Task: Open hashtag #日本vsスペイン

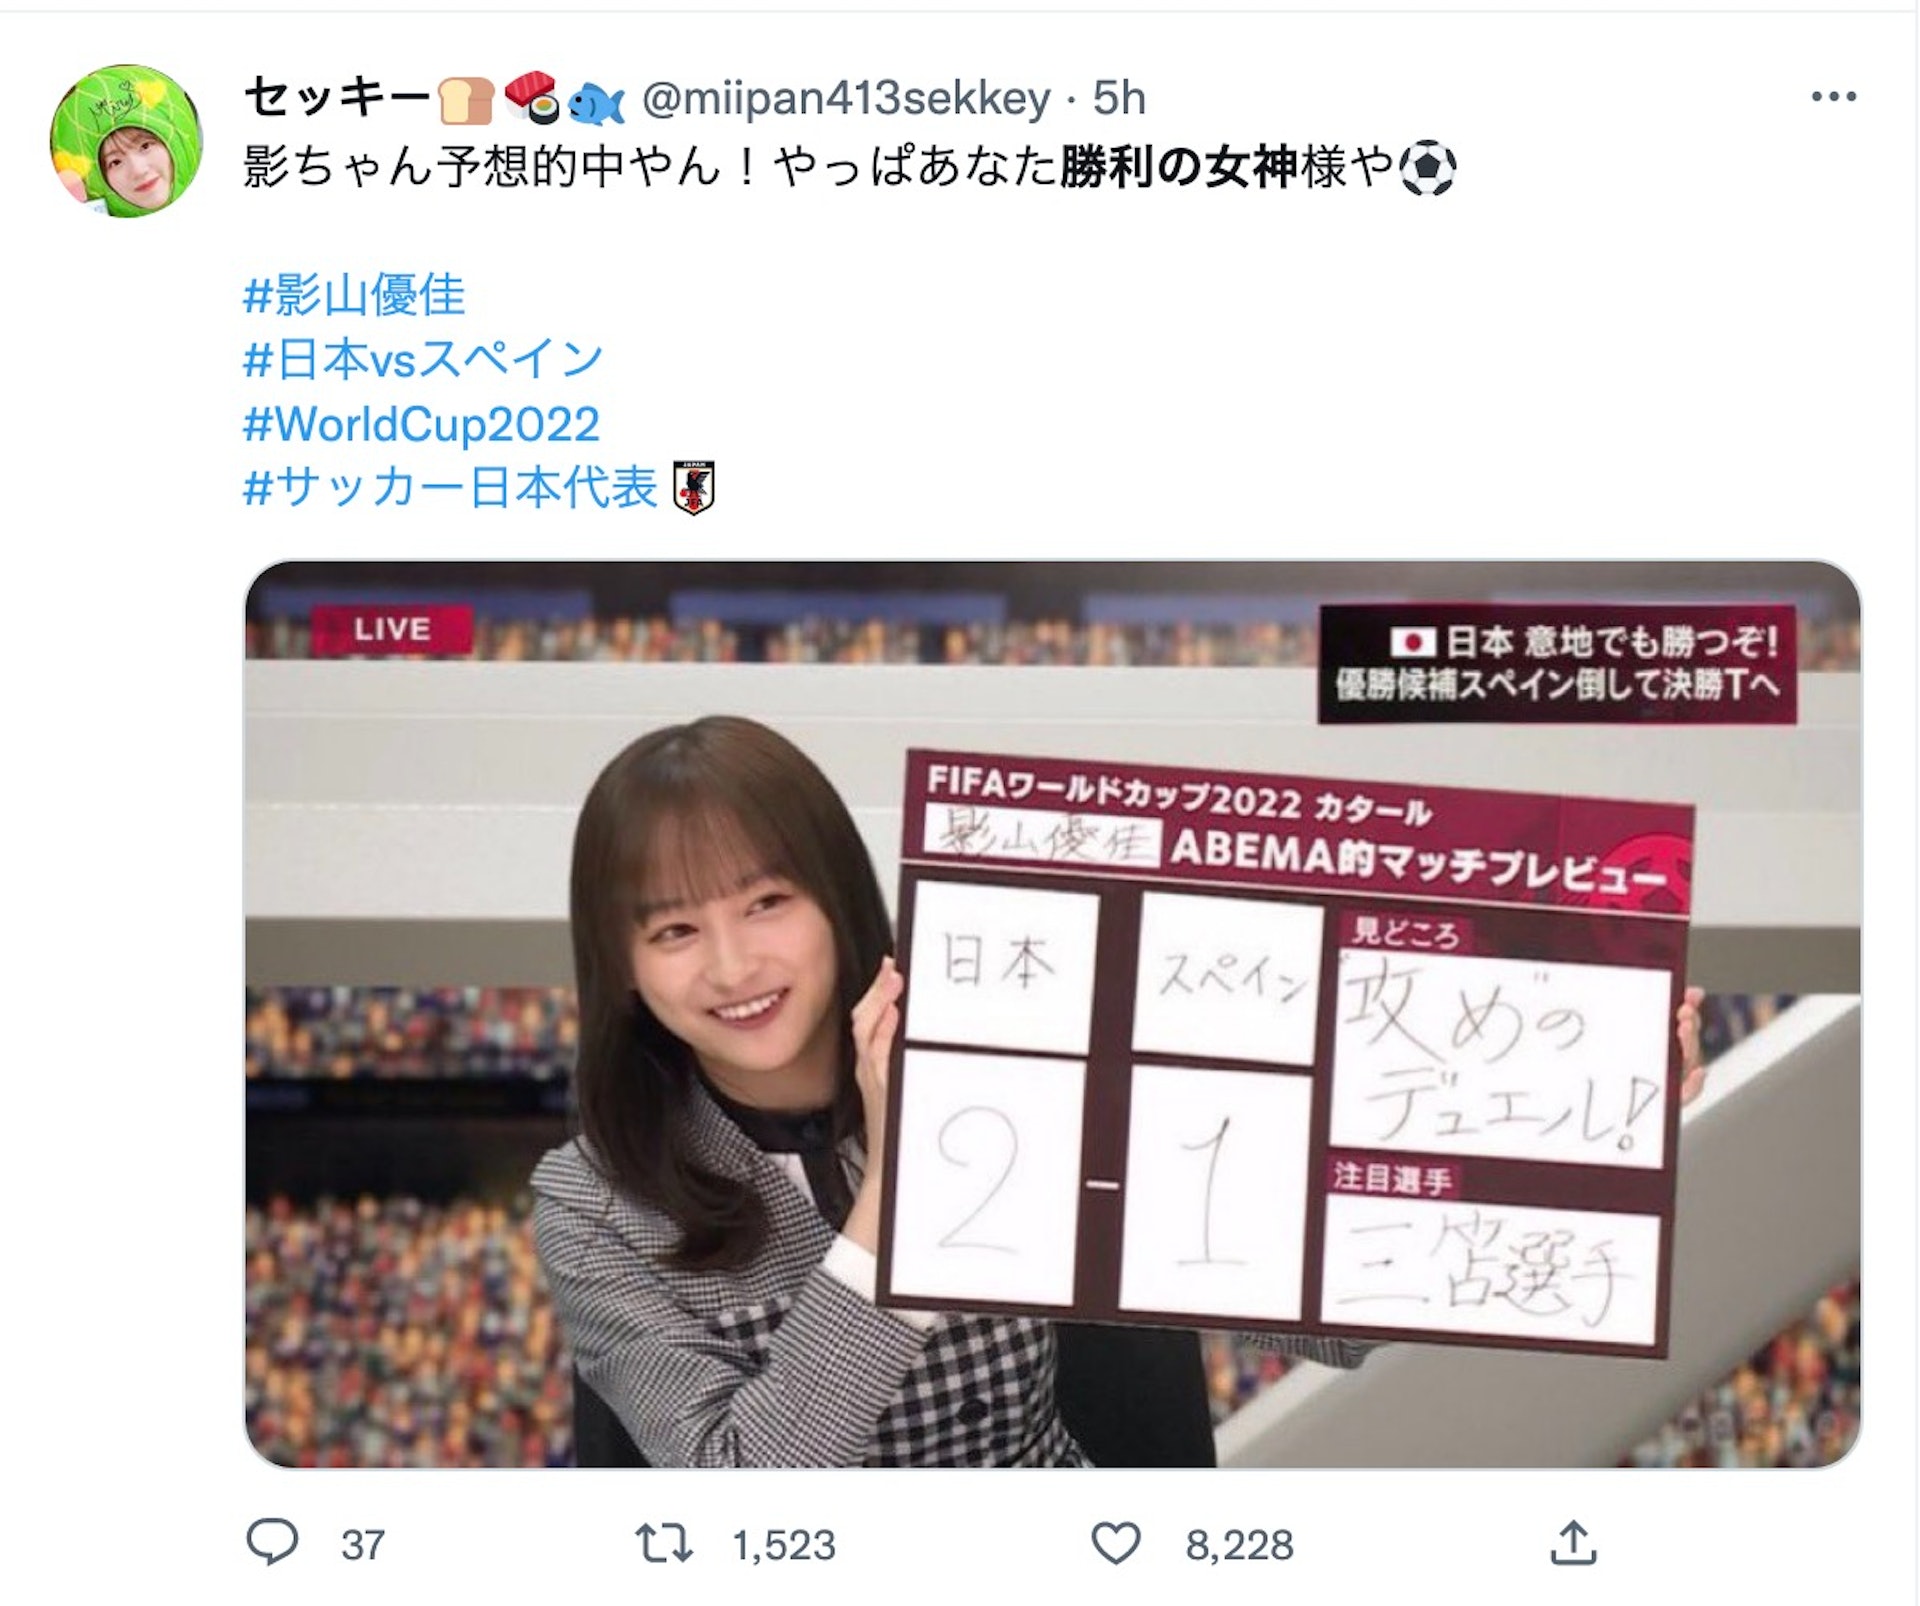Action: click(x=424, y=359)
